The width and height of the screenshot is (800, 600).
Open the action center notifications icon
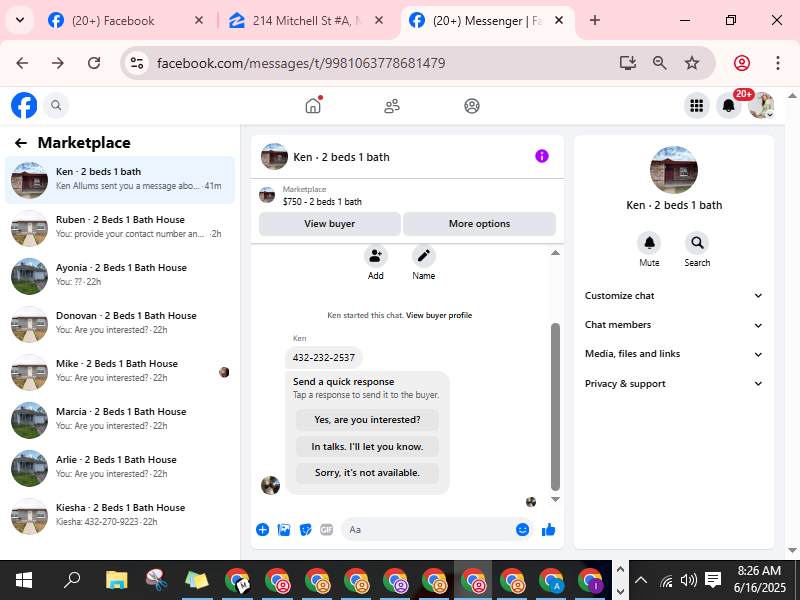tap(712, 580)
